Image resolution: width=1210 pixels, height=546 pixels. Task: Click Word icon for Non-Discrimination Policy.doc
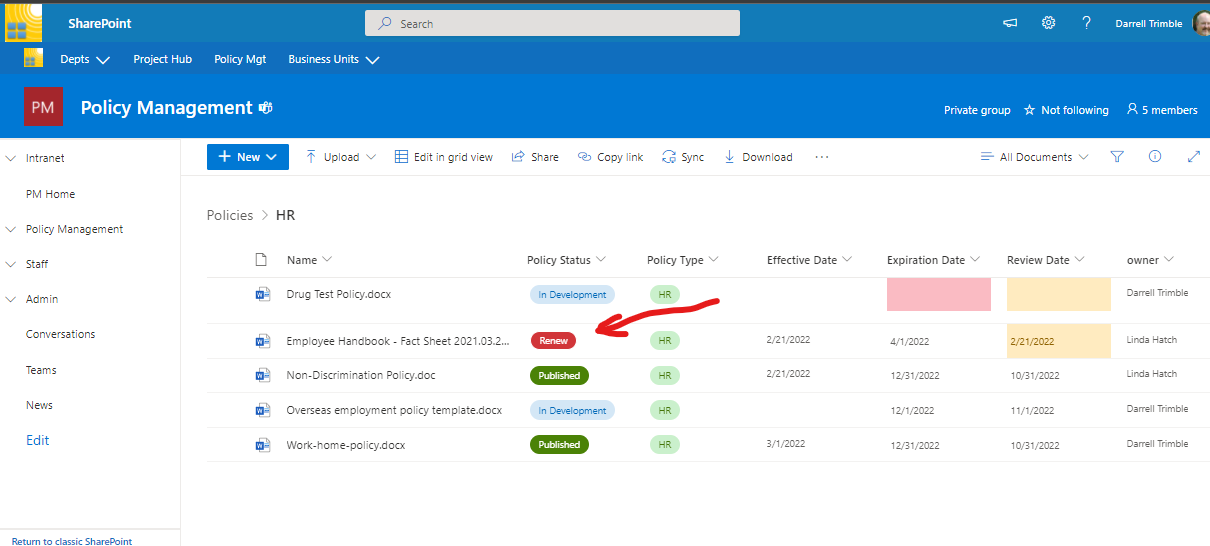pyautogui.click(x=263, y=375)
